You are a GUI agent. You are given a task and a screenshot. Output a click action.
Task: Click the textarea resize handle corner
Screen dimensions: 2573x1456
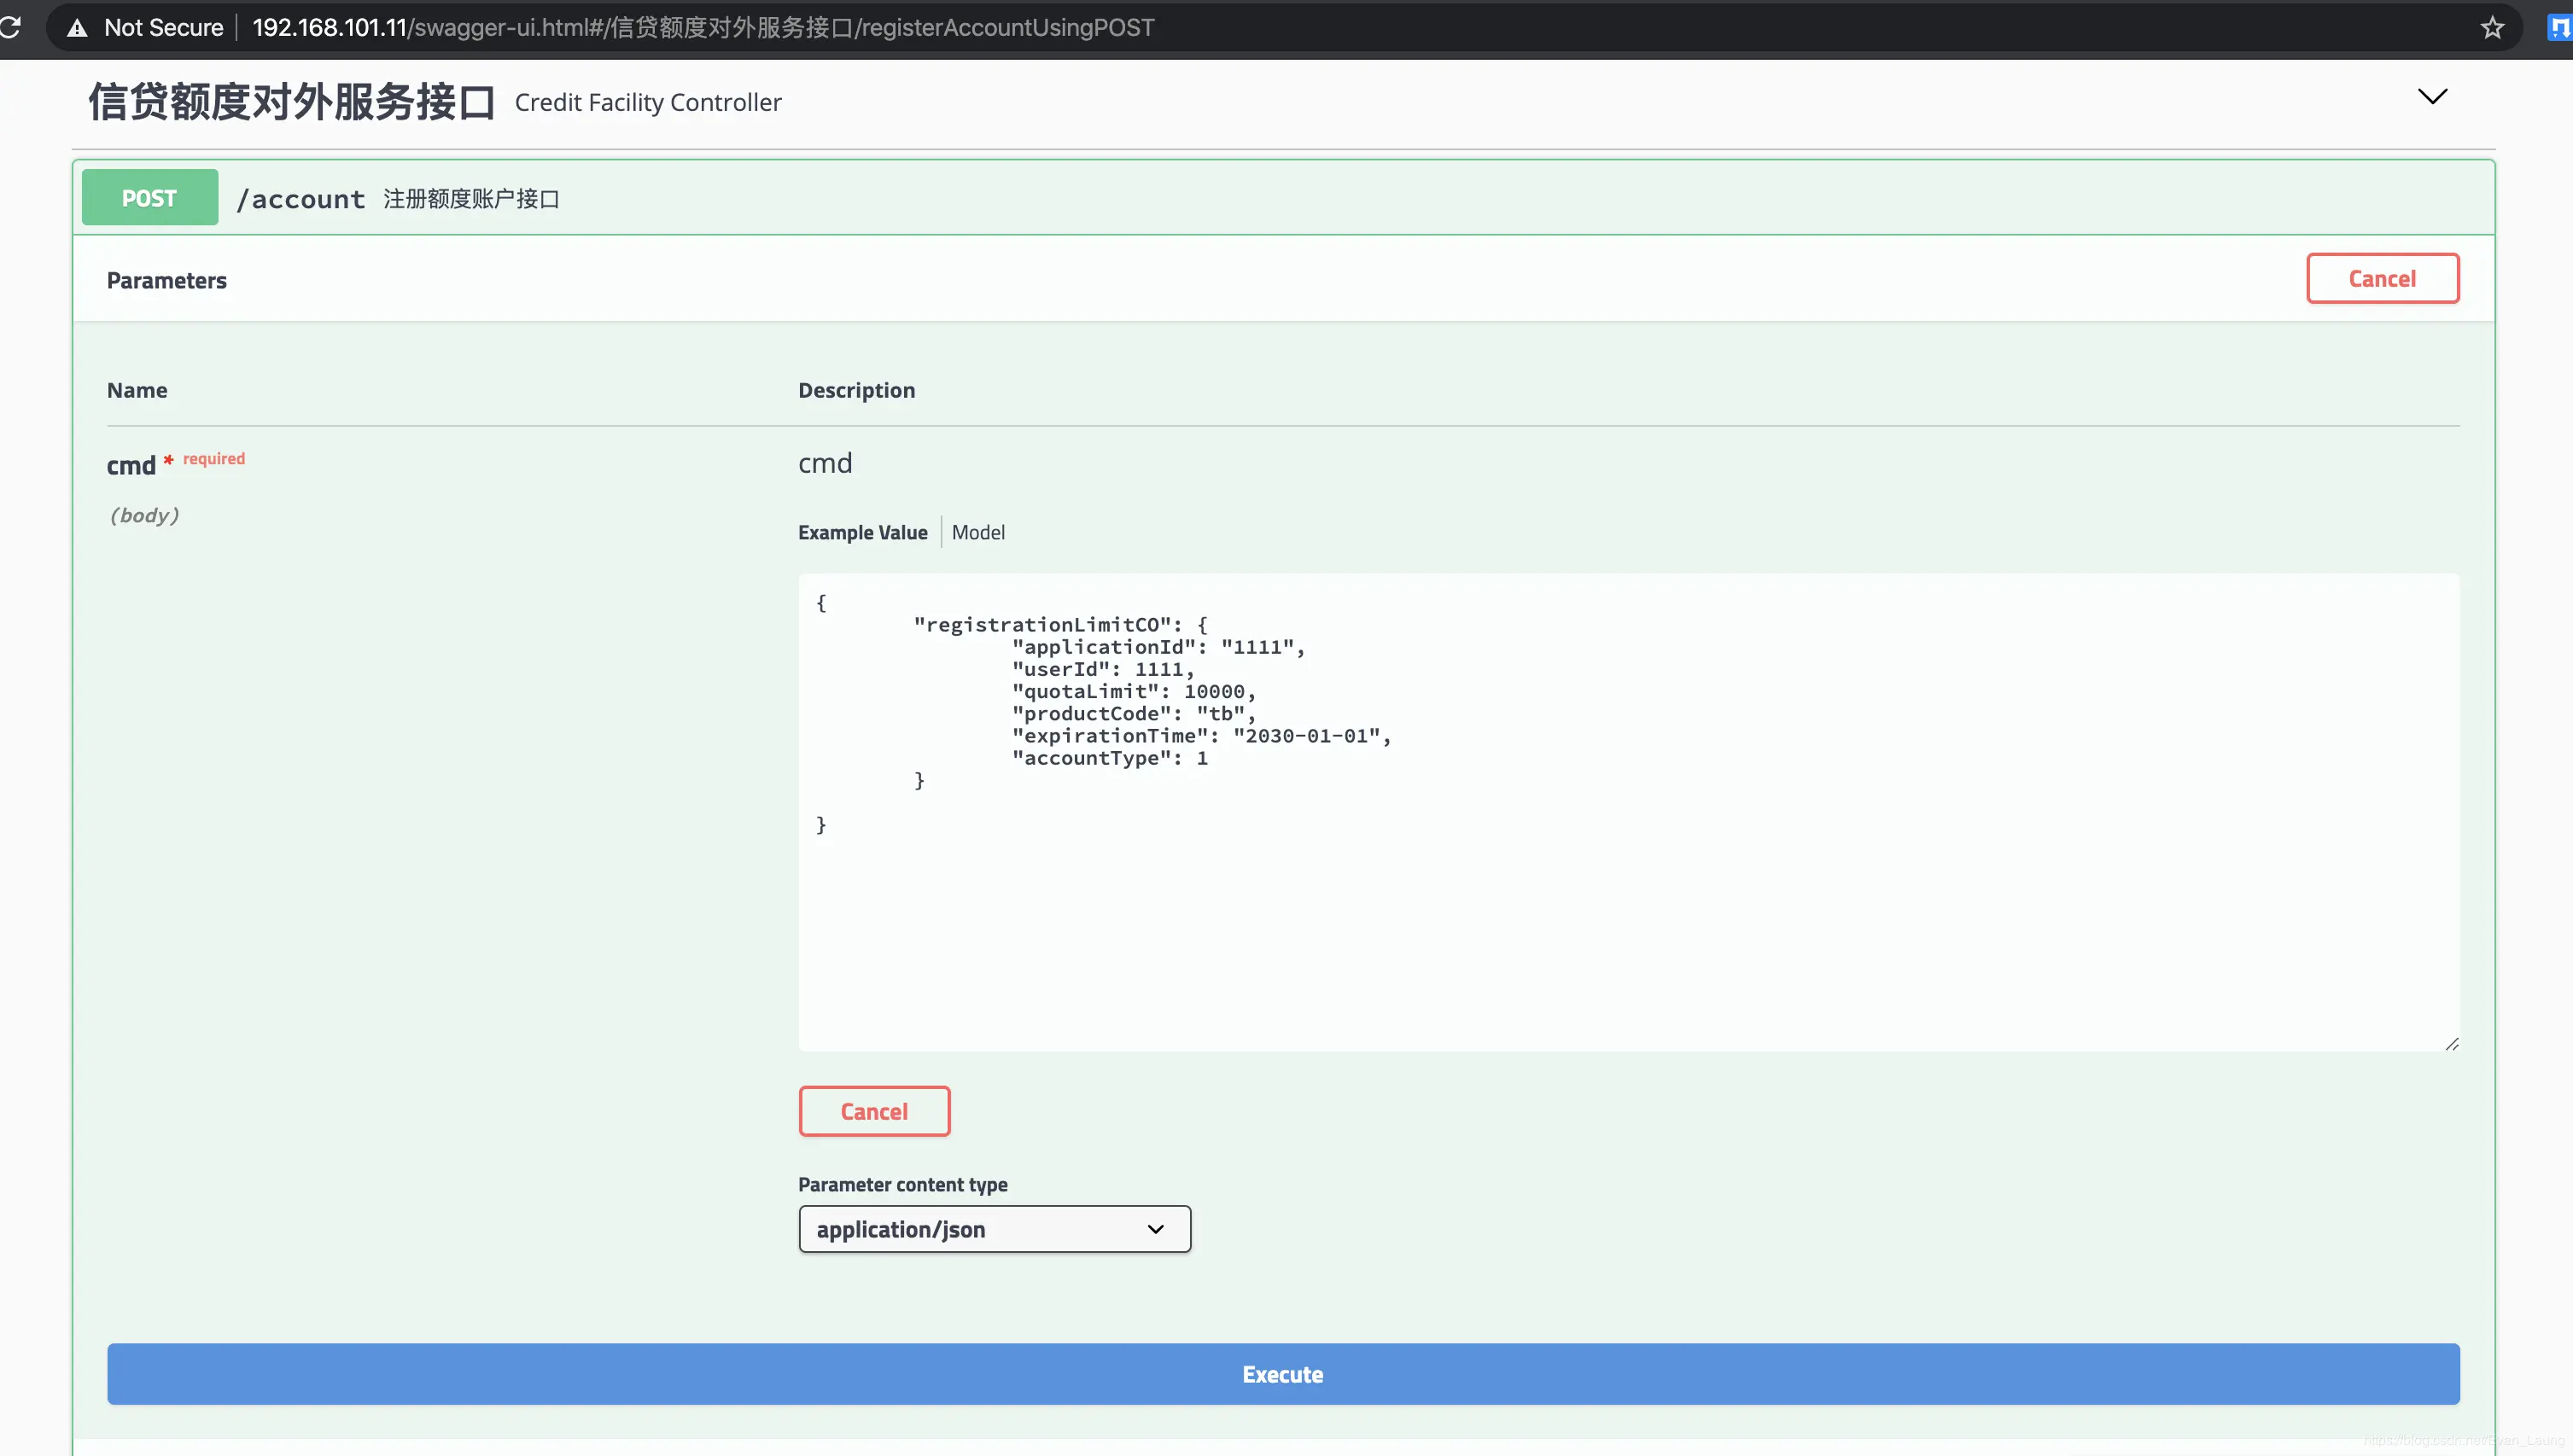[x=2451, y=1044]
